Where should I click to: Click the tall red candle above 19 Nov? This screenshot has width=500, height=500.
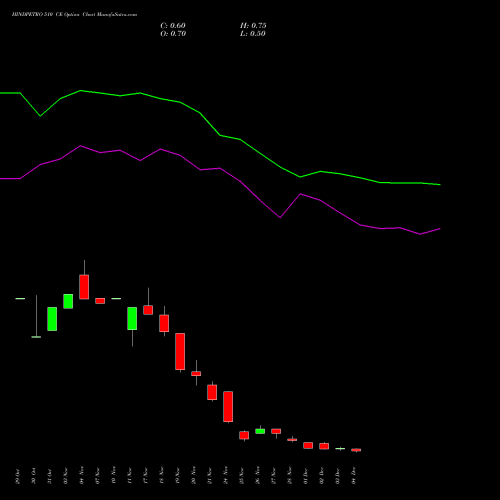180,351
